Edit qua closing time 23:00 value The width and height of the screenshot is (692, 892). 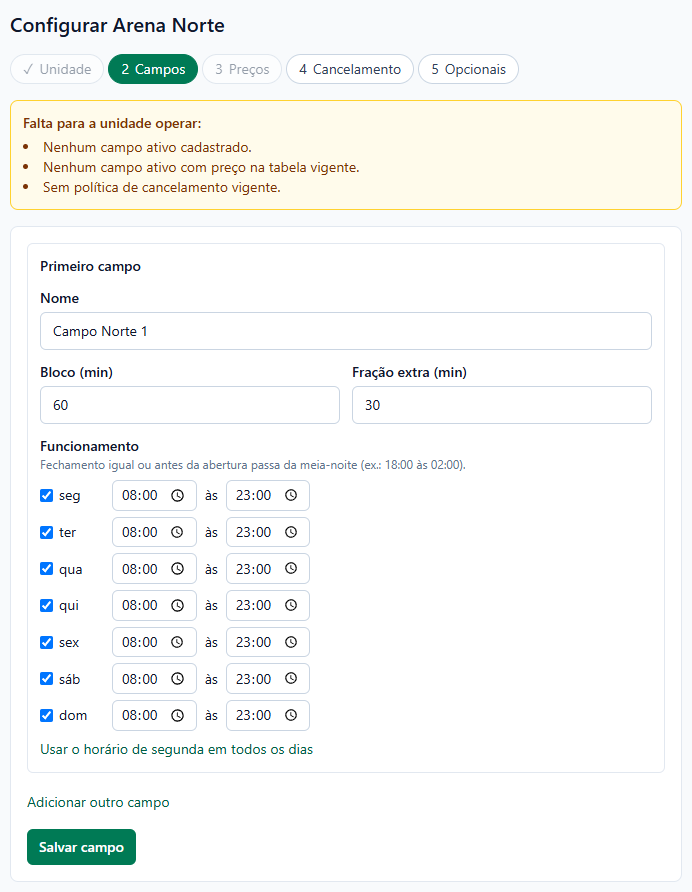pyautogui.click(x=254, y=569)
